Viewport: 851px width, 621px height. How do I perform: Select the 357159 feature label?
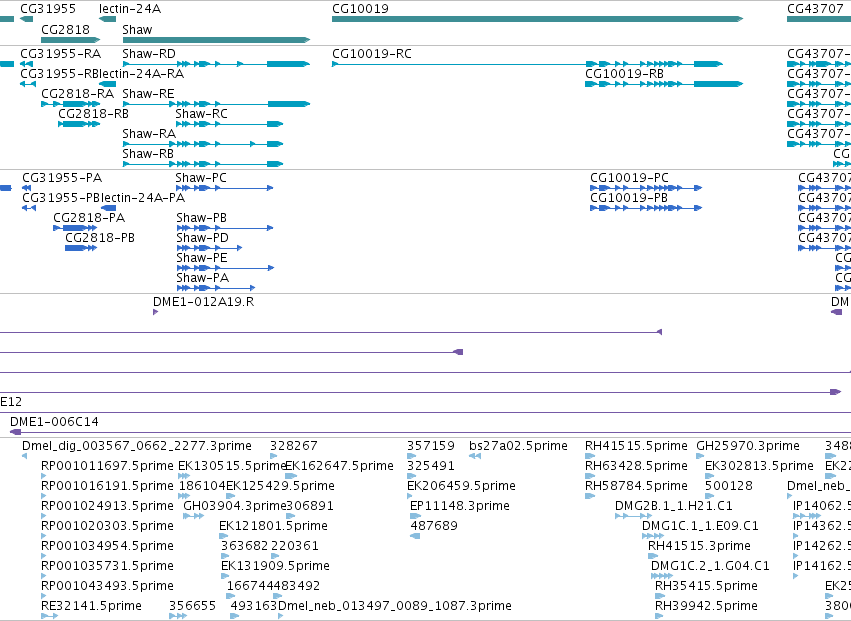point(431,446)
